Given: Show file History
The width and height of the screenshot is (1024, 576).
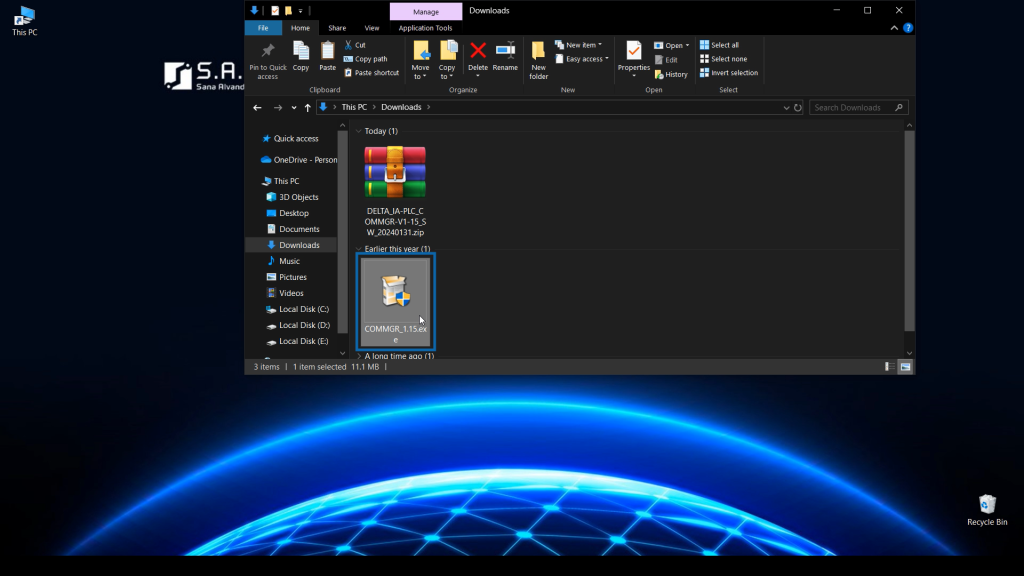Looking at the screenshot, I should [x=671, y=74].
